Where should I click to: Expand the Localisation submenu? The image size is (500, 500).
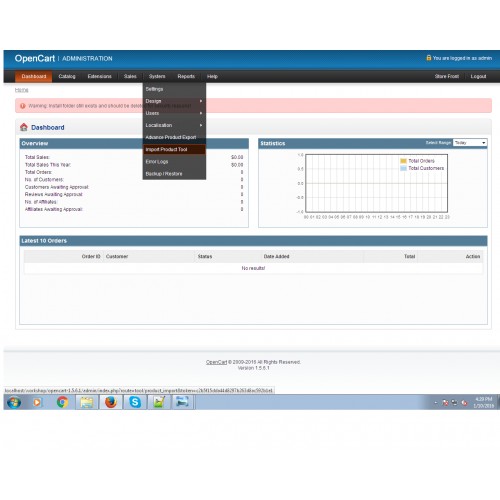pyautogui.click(x=174, y=125)
